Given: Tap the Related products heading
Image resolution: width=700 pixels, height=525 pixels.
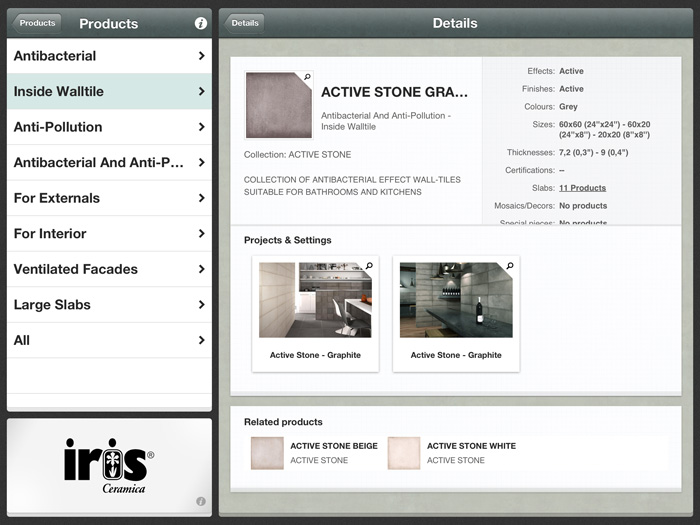Looking at the screenshot, I should point(283,422).
